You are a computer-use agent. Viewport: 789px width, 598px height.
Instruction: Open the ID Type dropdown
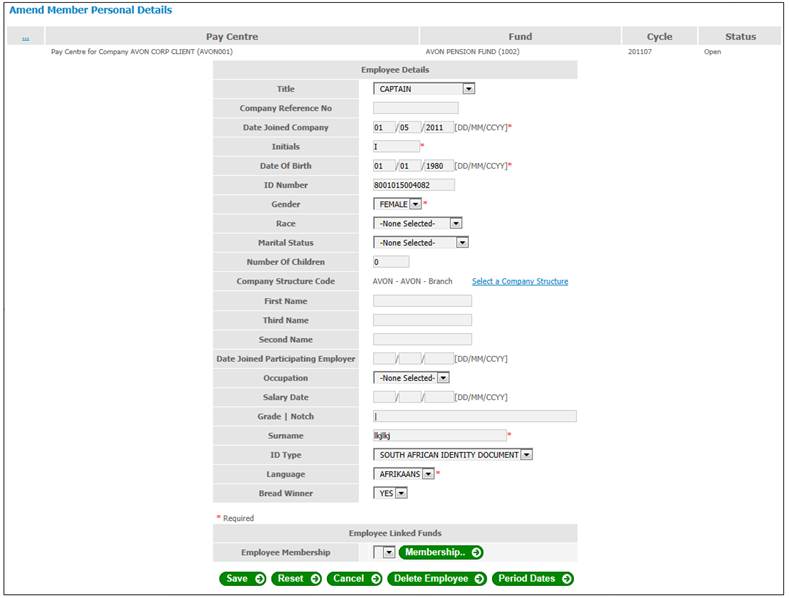click(x=526, y=455)
